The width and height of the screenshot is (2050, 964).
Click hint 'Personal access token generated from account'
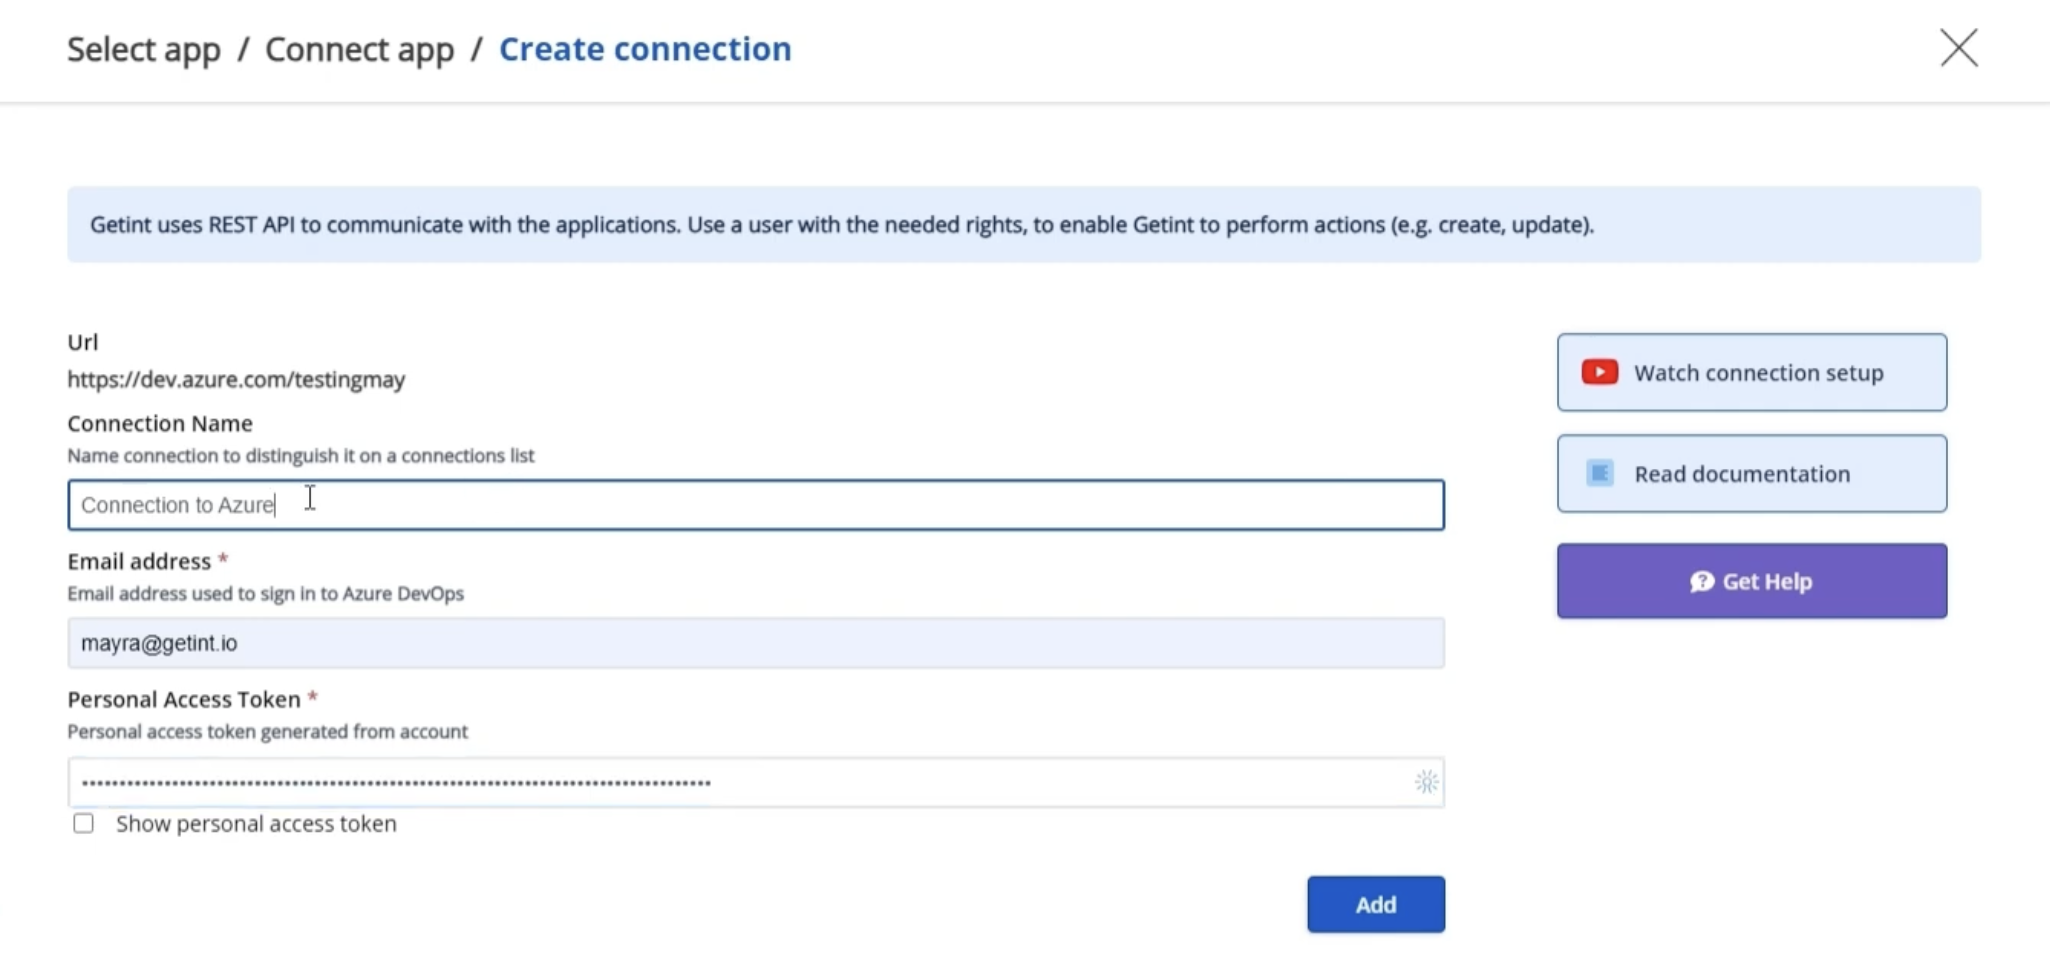point(267,731)
